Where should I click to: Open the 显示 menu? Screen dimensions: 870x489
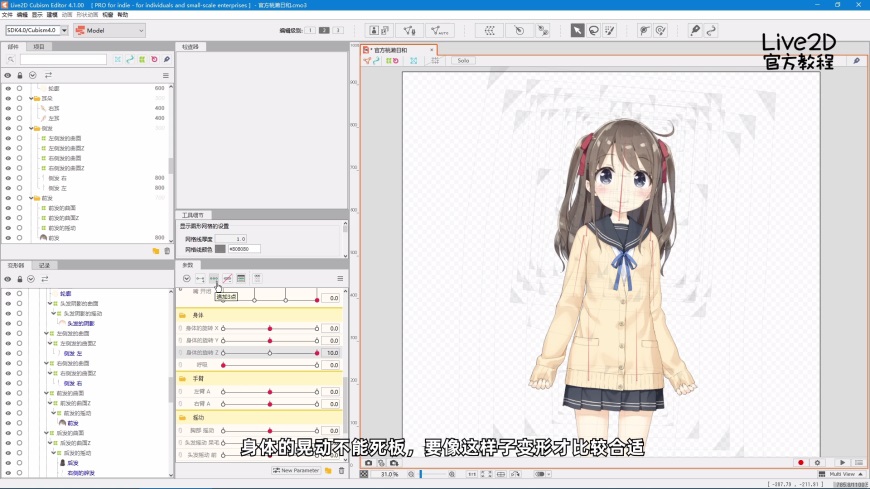click(37, 15)
